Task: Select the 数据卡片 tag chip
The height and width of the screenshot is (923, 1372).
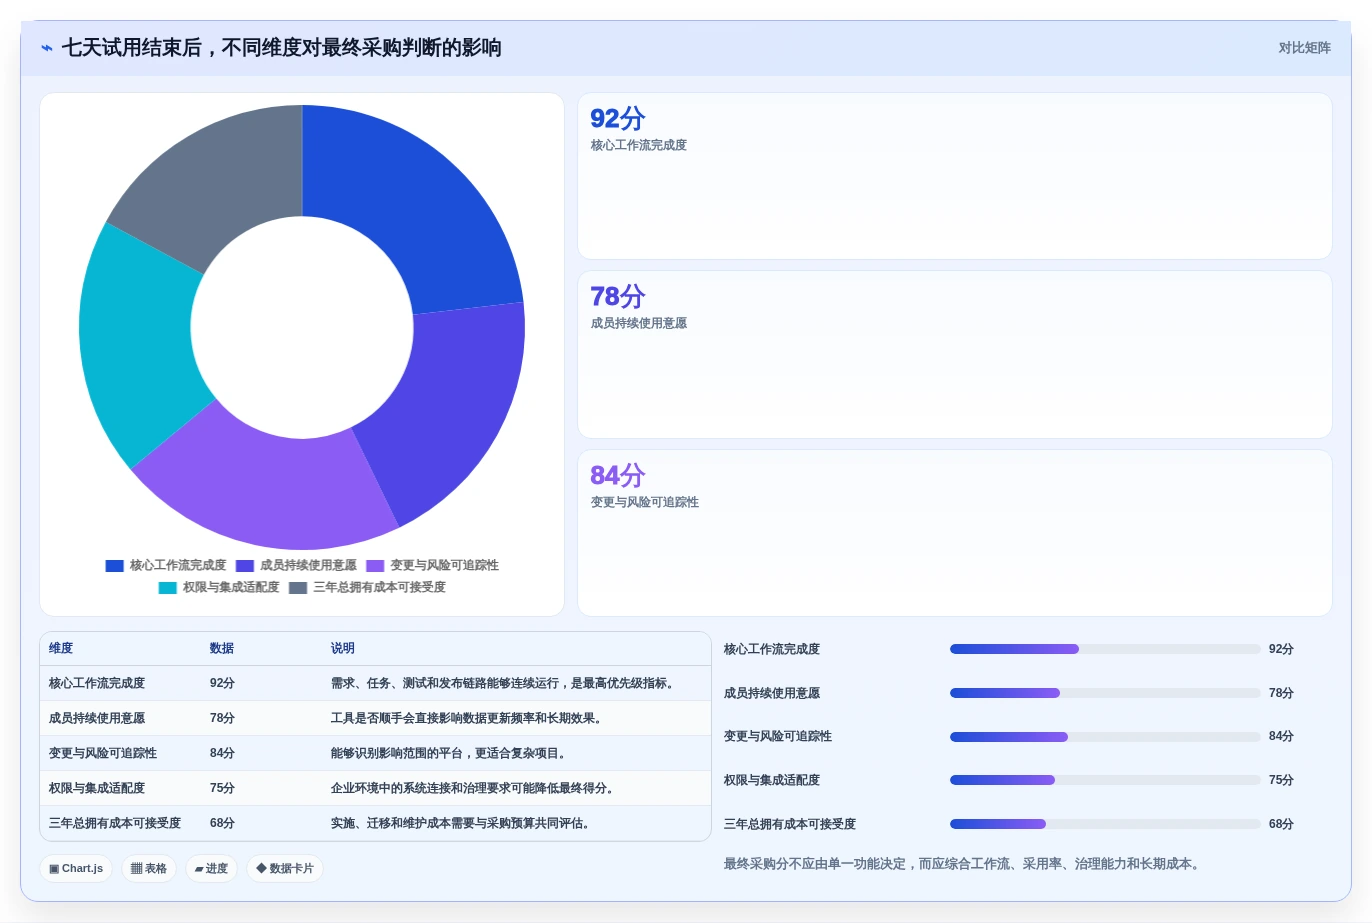Action: click(x=285, y=868)
